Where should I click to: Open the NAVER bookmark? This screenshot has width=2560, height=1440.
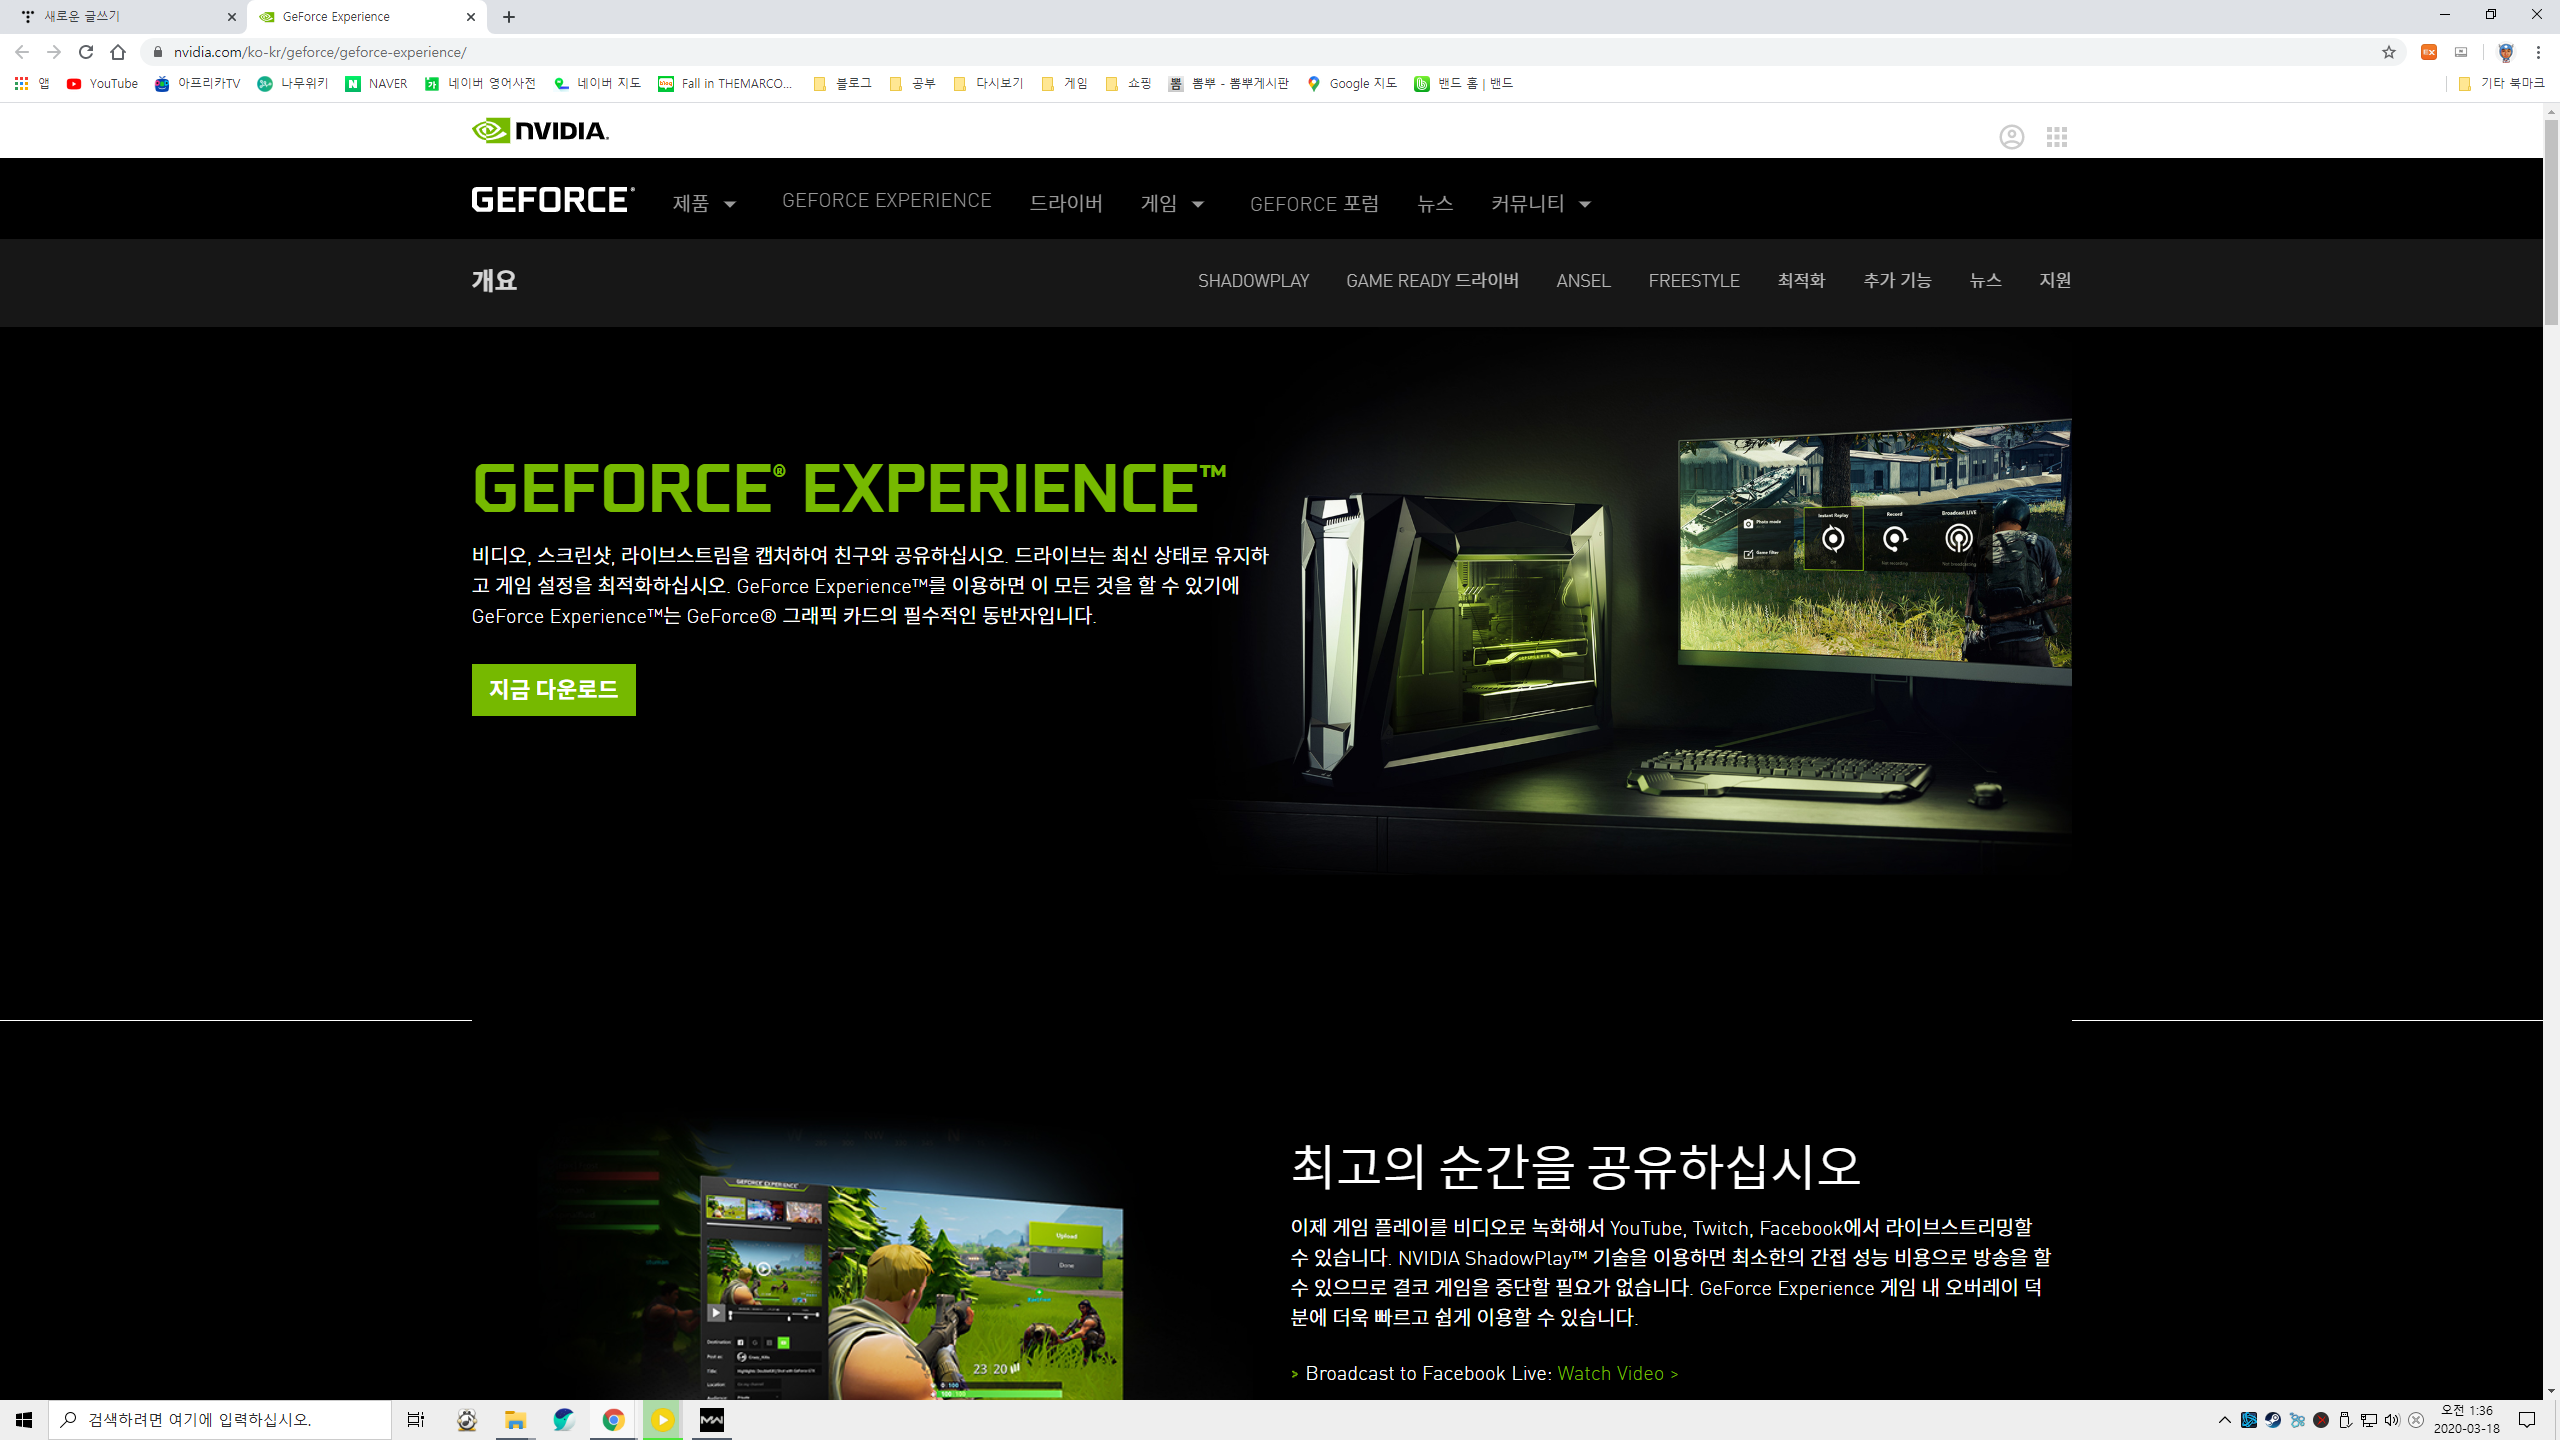[x=376, y=84]
